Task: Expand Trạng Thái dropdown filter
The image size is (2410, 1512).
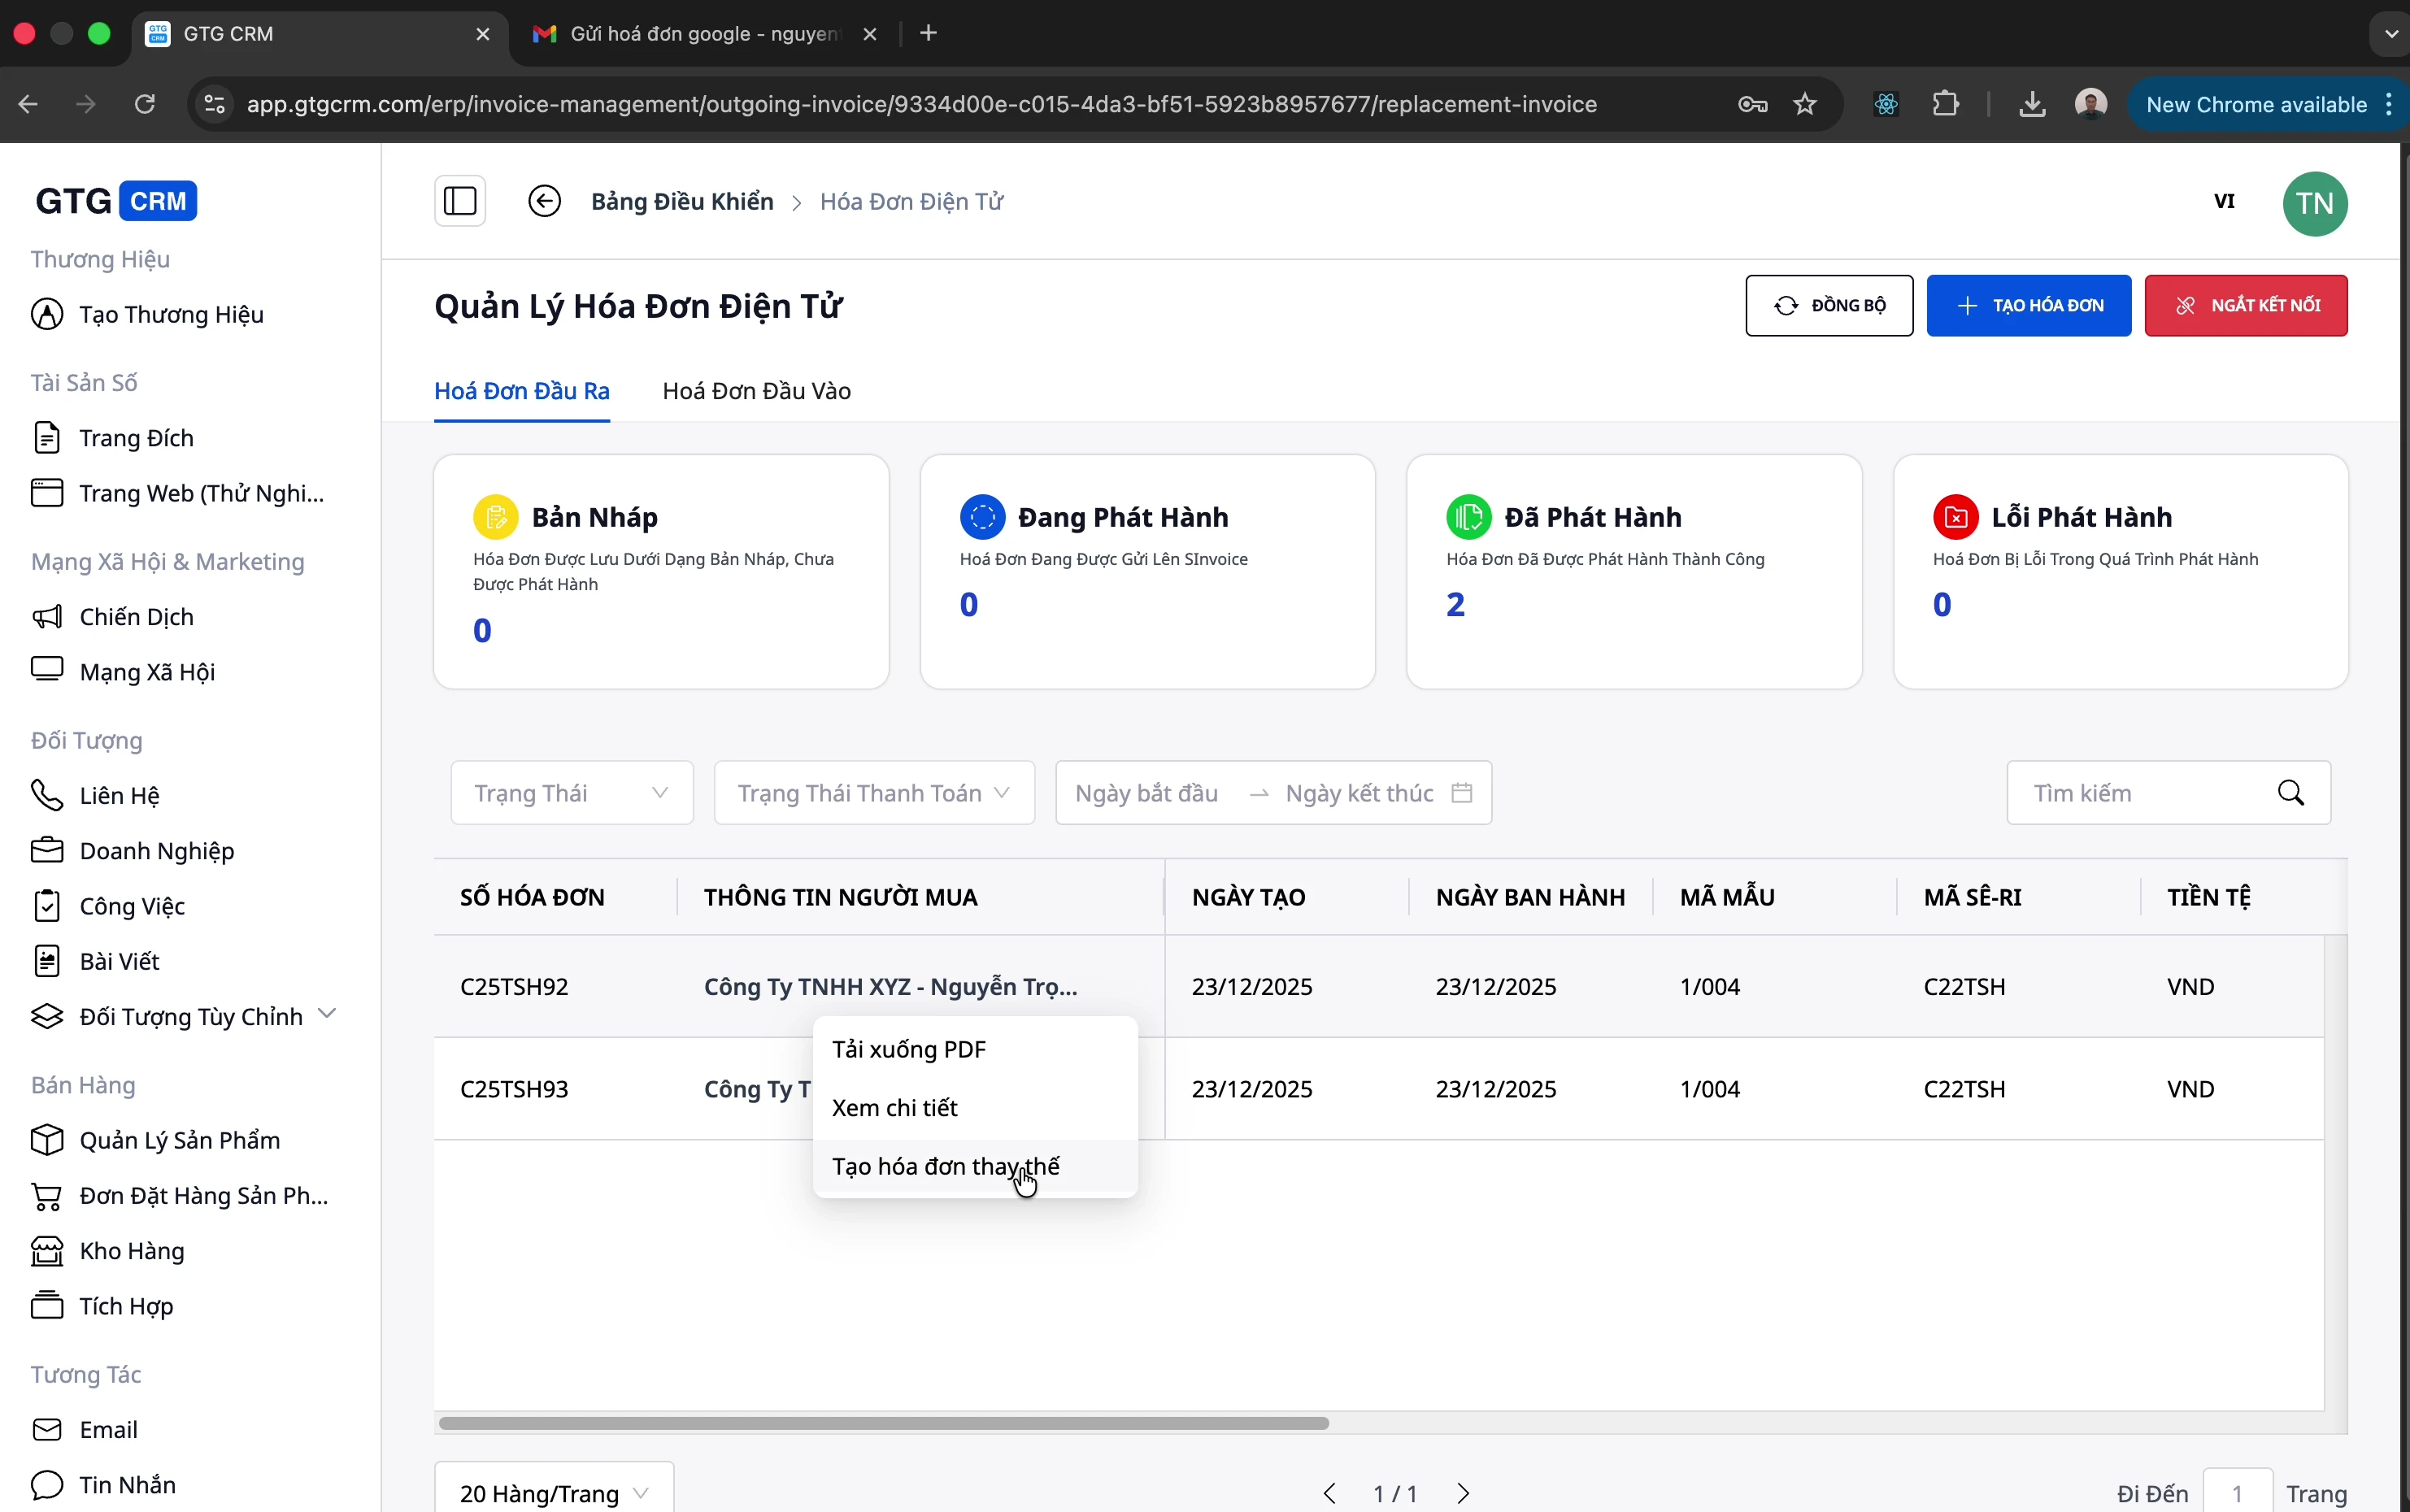Action: tap(572, 793)
